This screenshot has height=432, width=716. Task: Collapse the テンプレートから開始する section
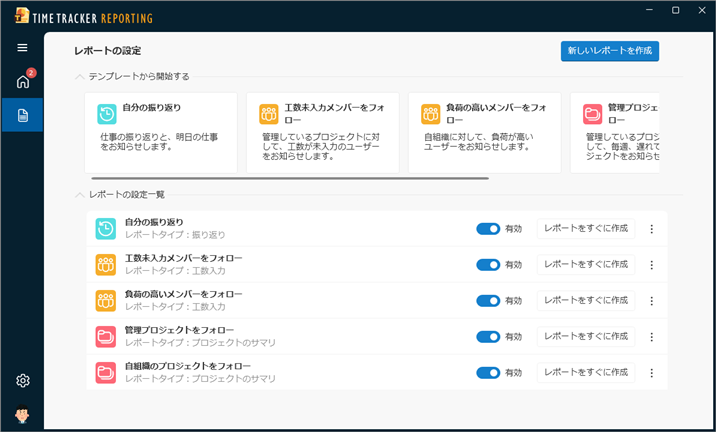click(x=80, y=76)
